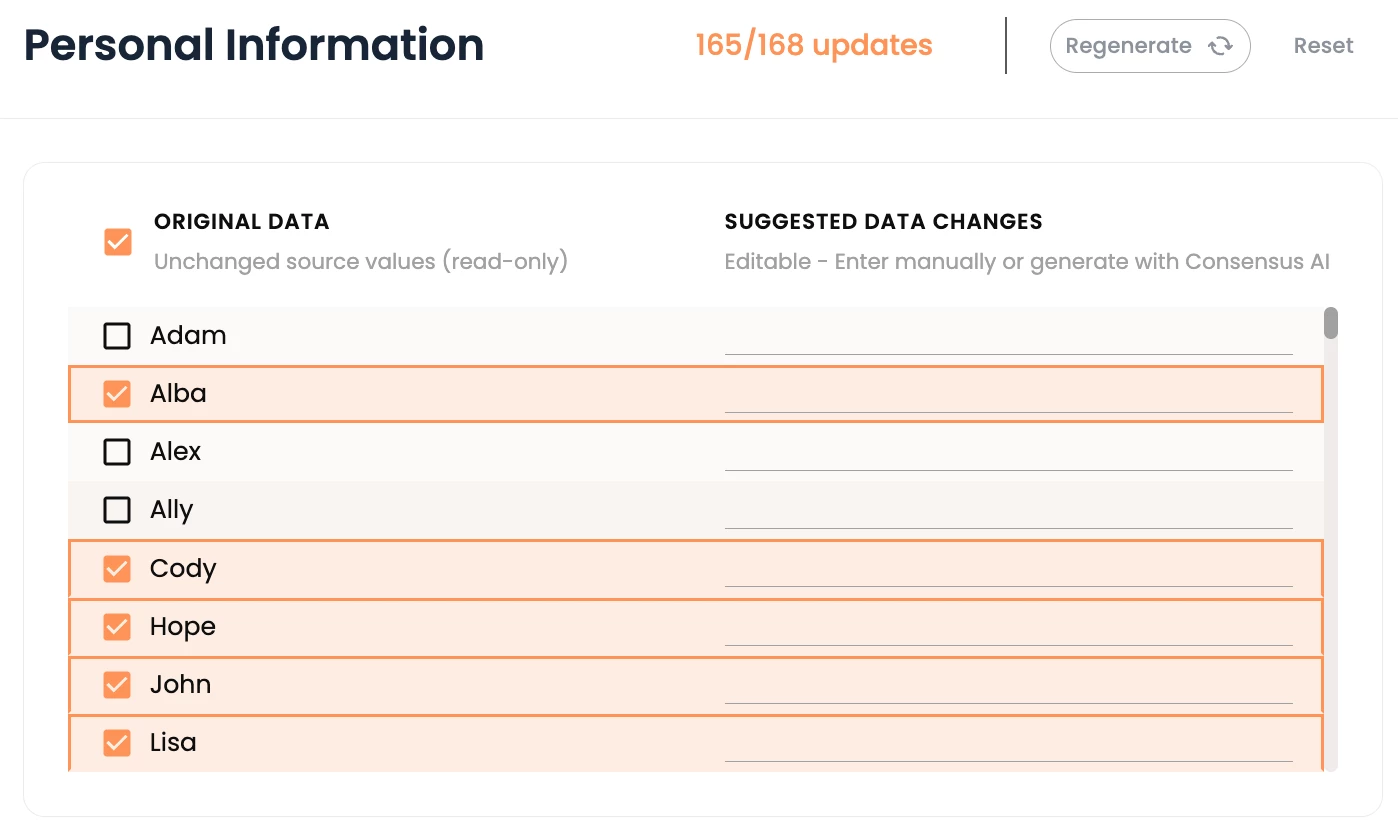Click the suggested change field for John
Screen dimensions: 1398x834
coord(1008,686)
